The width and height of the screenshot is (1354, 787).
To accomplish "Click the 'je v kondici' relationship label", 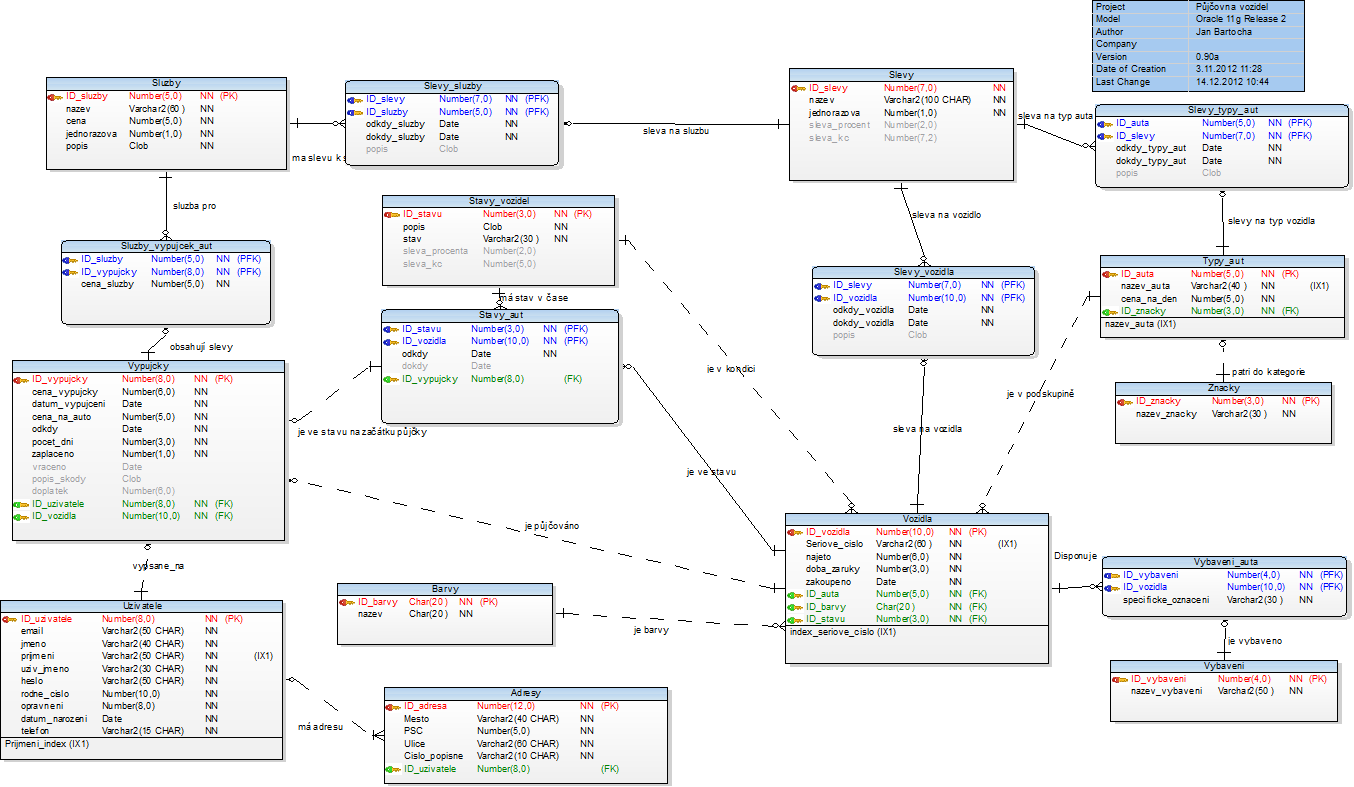I will (x=730, y=369).
